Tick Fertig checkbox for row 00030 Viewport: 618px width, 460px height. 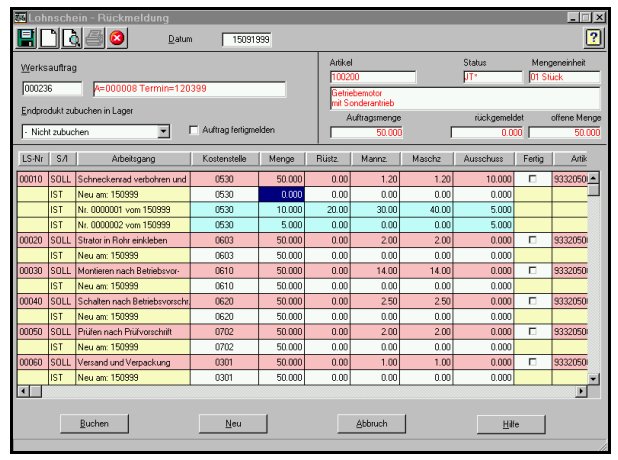tap(532, 270)
